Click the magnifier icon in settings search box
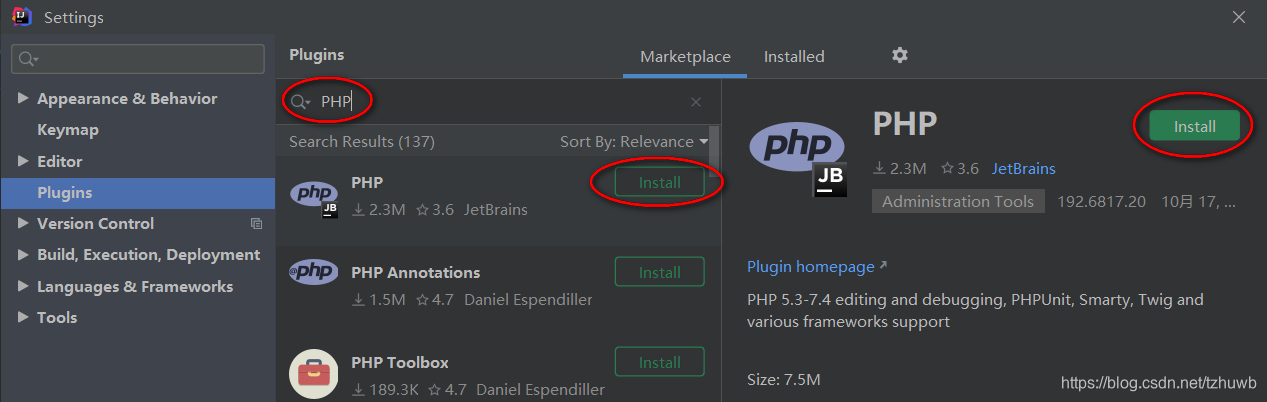 coord(28,59)
